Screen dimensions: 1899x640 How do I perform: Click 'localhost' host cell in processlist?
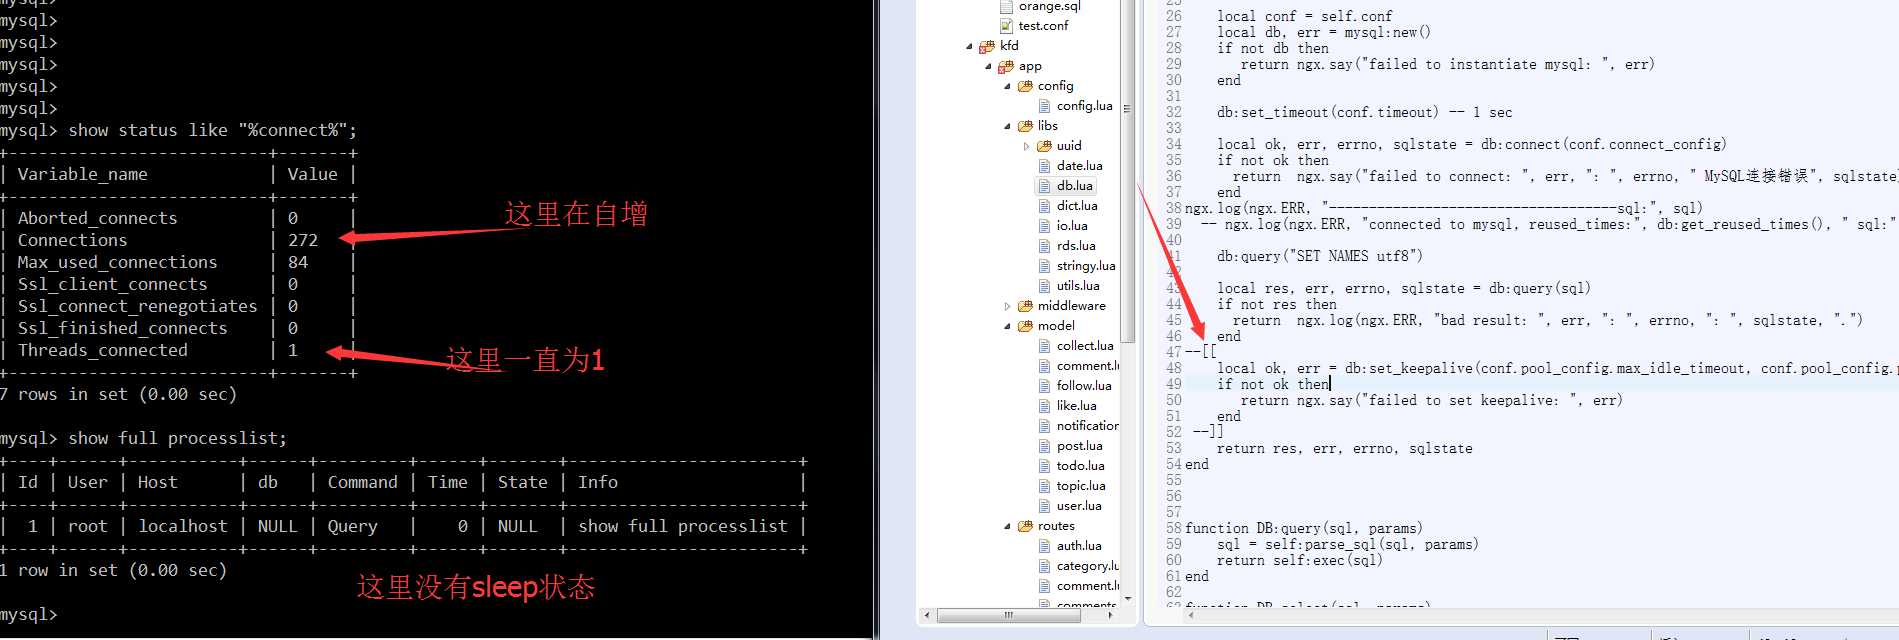[x=182, y=526]
